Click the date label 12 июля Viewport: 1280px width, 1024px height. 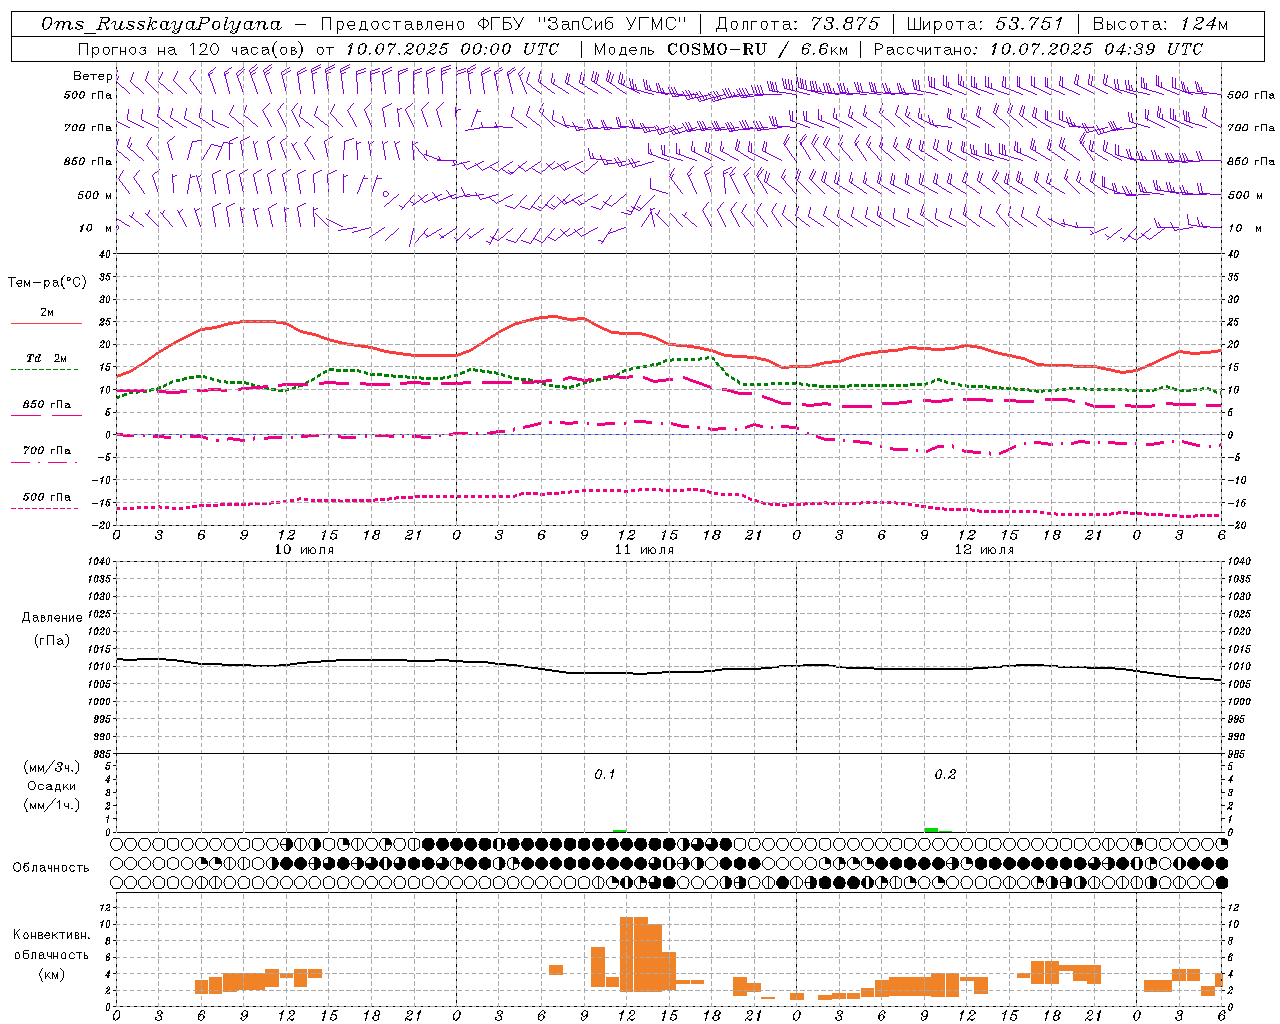coord(984,550)
